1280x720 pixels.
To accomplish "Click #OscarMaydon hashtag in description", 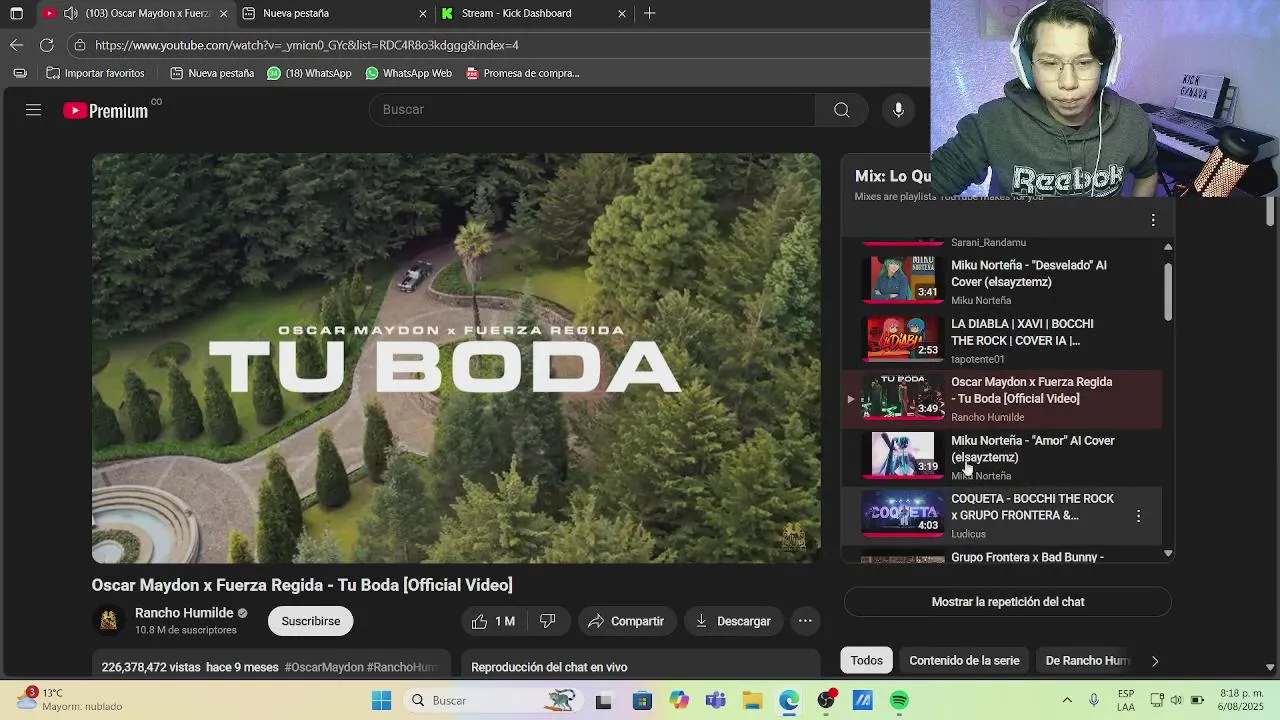I will (324, 667).
